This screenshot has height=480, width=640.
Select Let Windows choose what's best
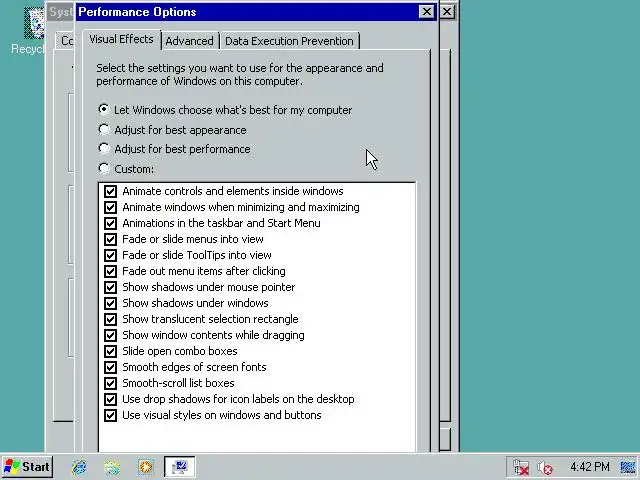(x=225, y=110)
